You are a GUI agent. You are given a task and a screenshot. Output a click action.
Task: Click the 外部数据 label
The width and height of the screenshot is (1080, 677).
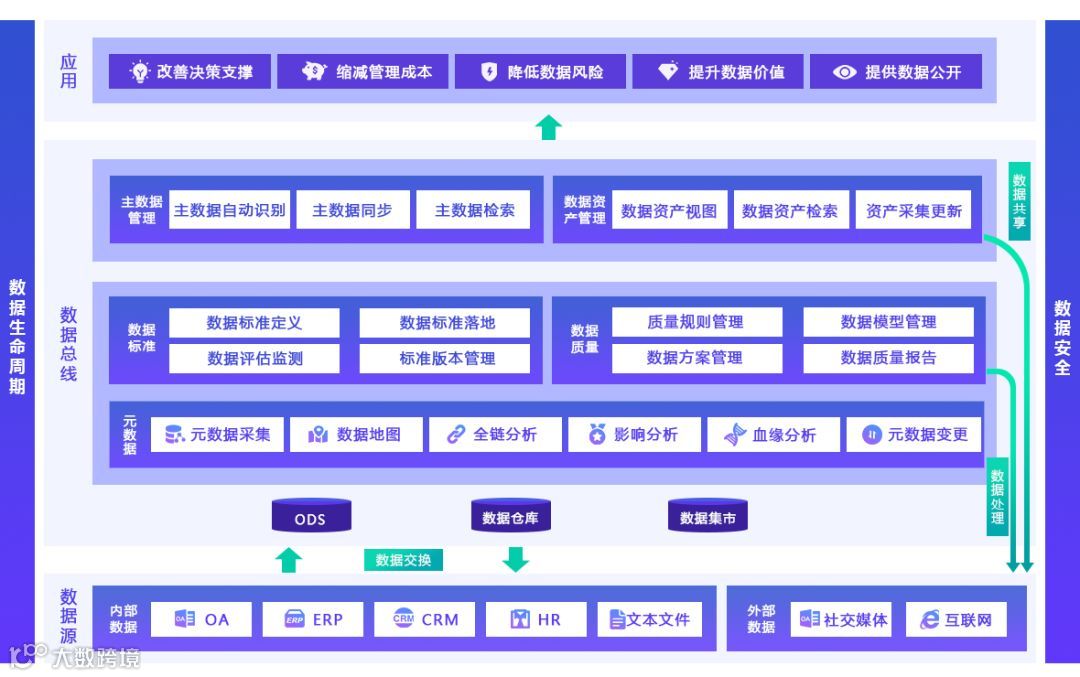761,618
